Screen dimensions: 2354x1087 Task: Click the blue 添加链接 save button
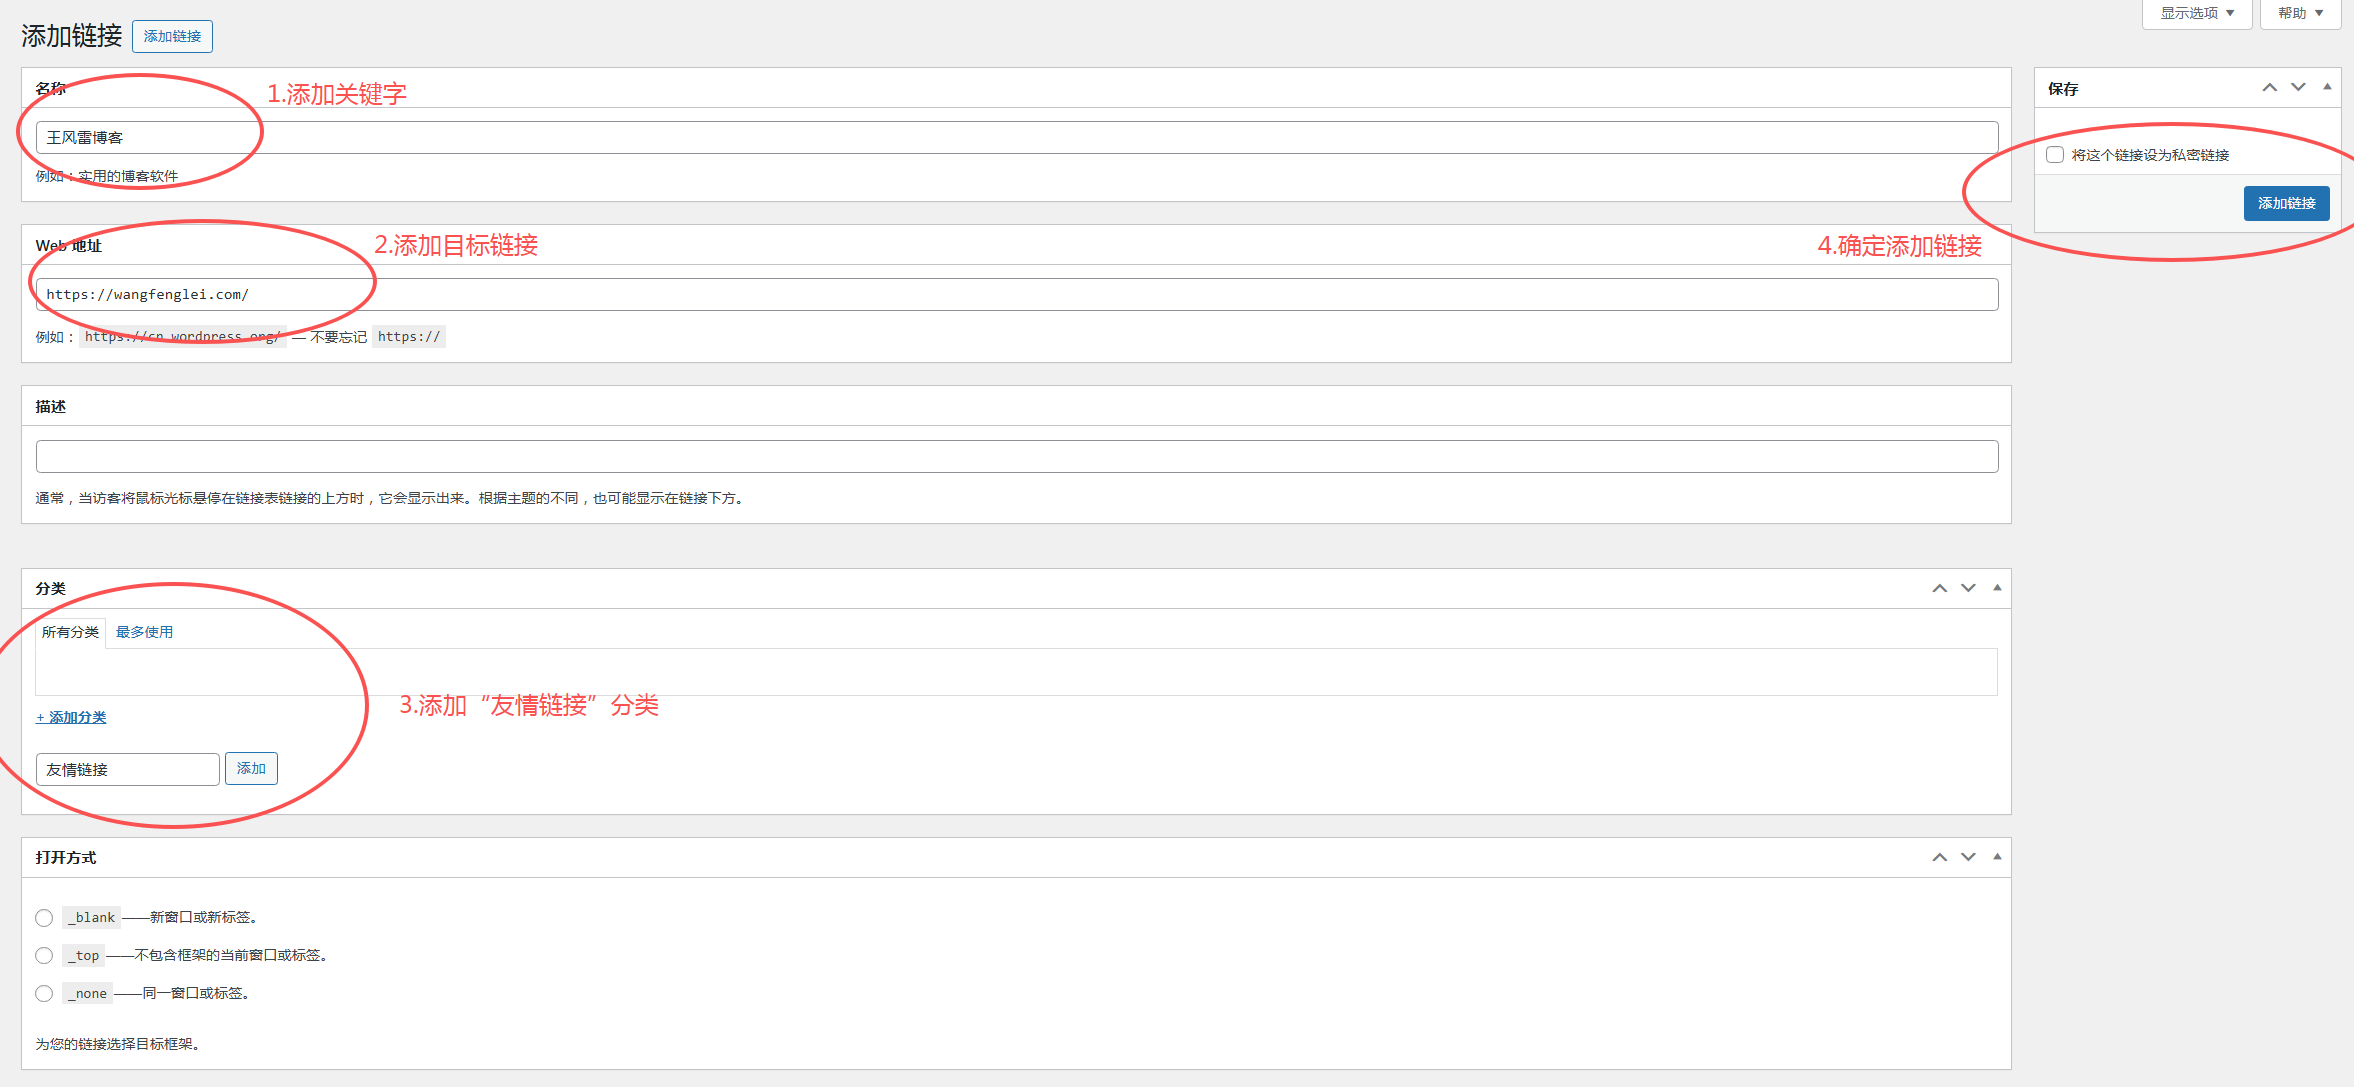pyautogui.click(x=2286, y=203)
